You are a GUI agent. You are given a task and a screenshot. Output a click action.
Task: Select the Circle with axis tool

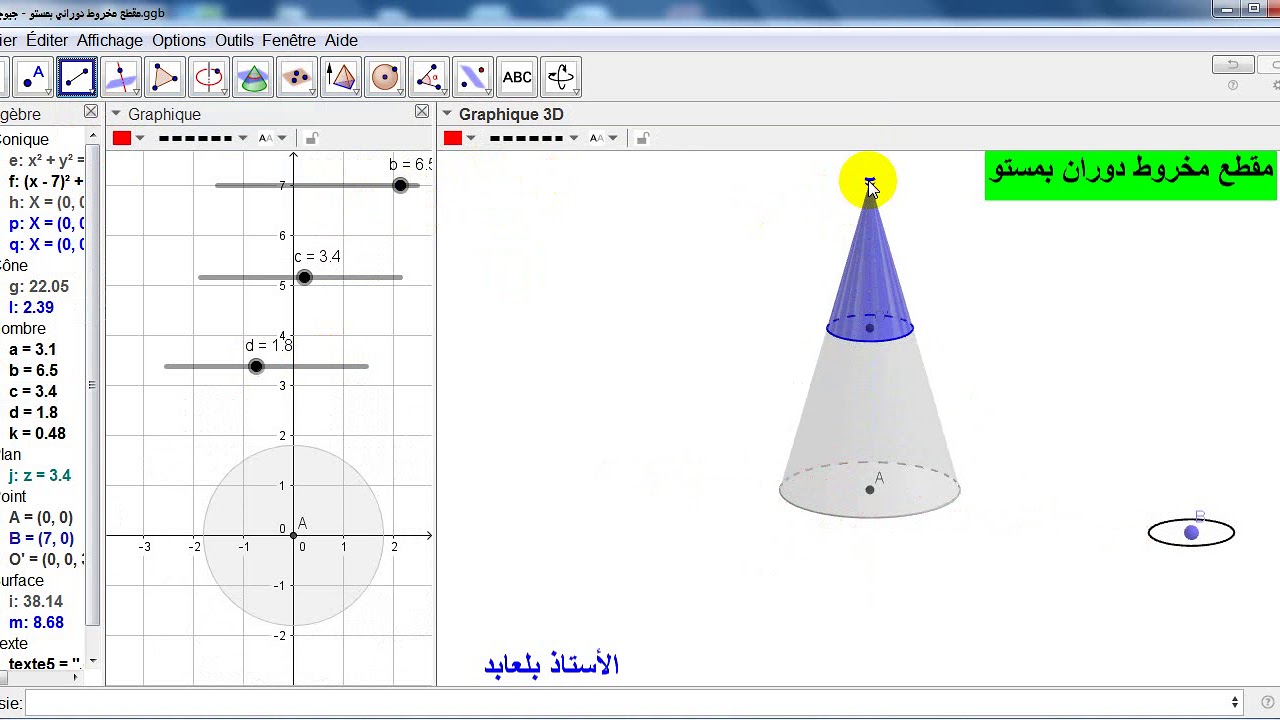tap(209, 77)
